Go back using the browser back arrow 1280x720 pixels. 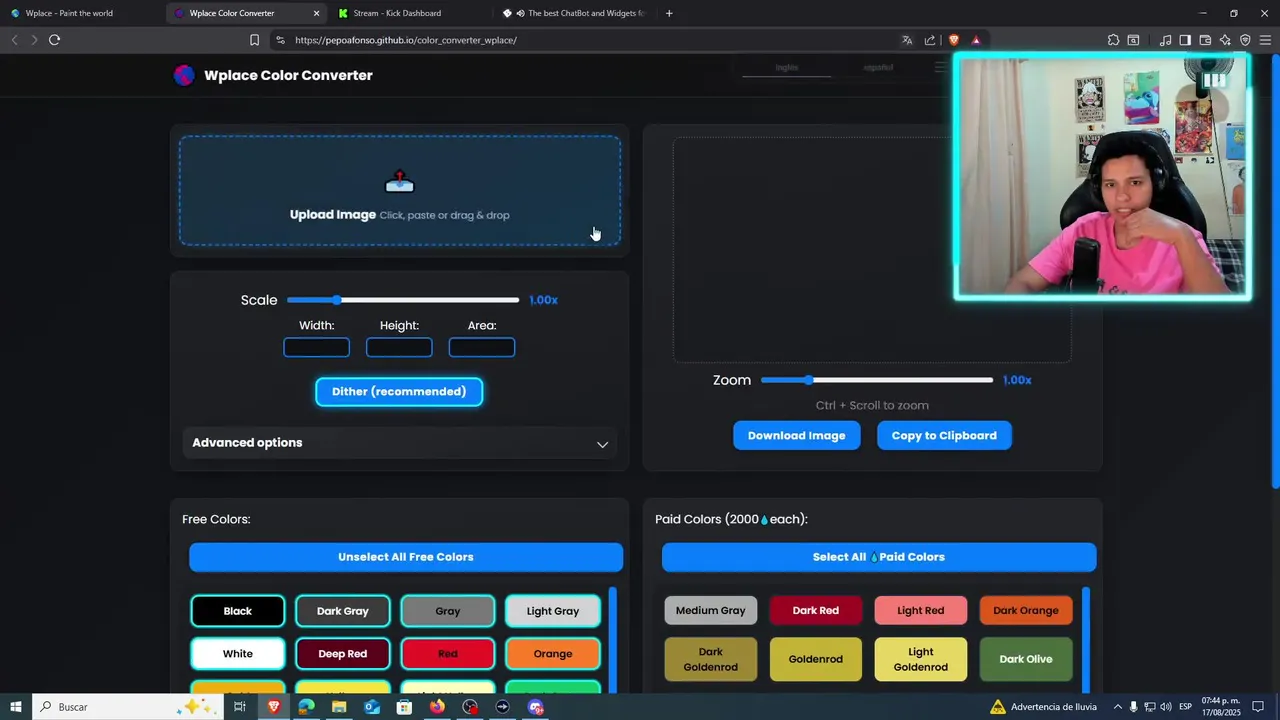tap(14, 40)
